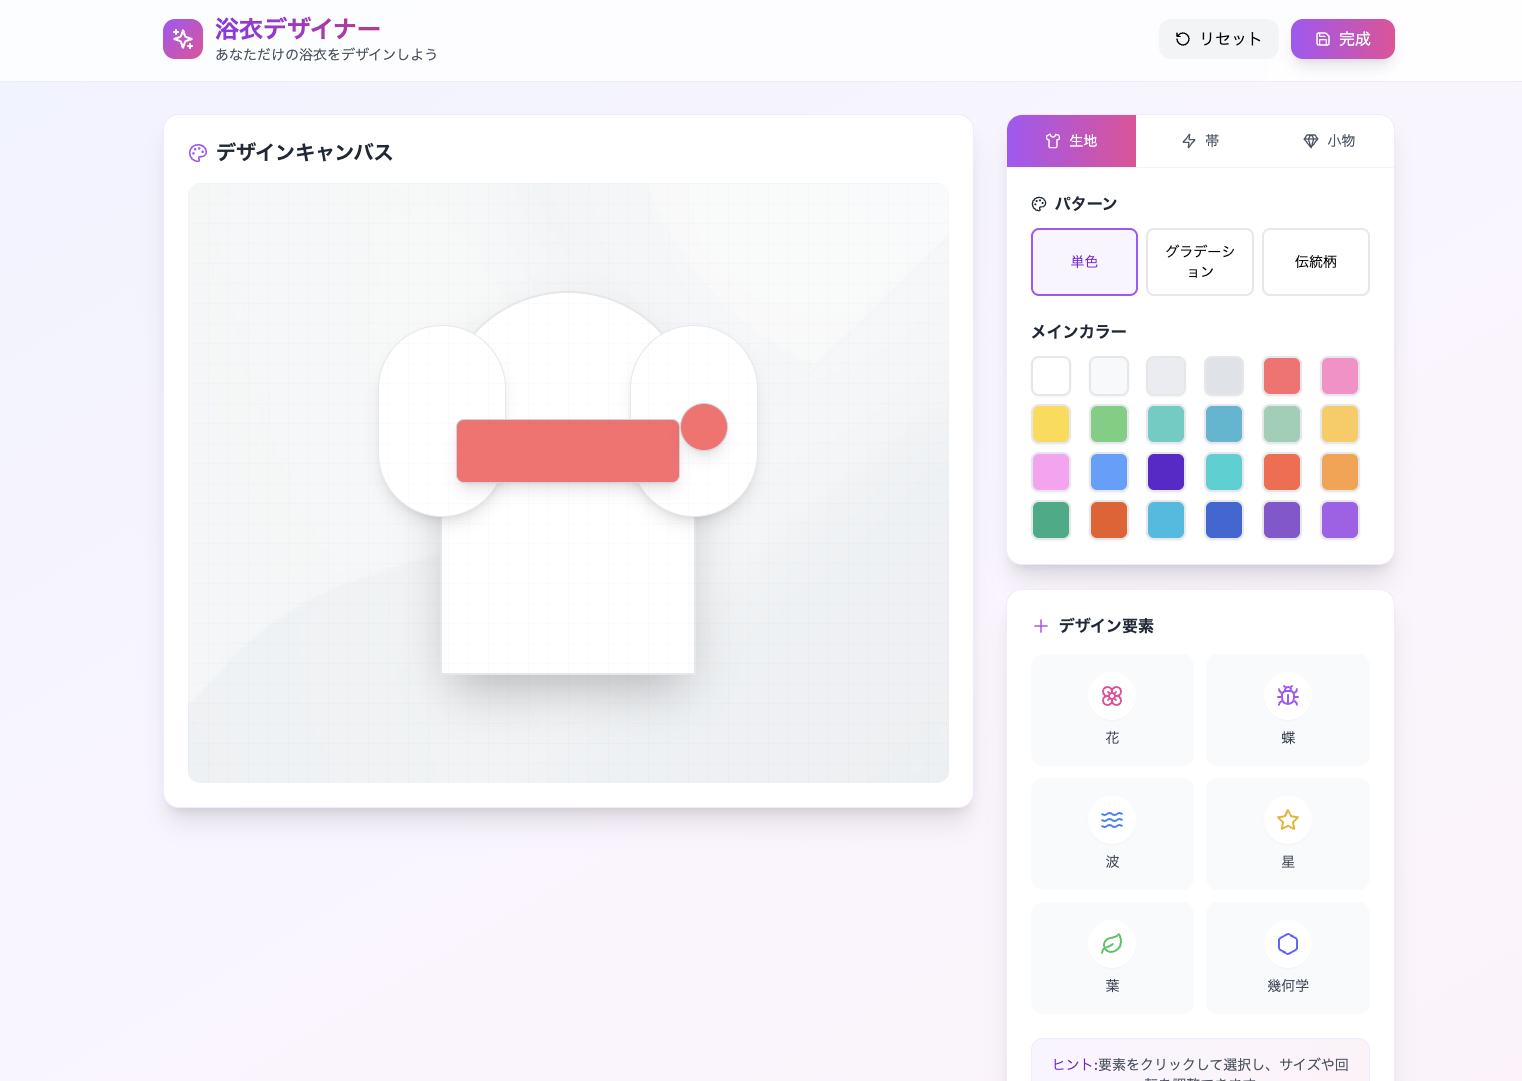Switch to the 帯 tab
Viewport: 1522px width, 1081px height.
1200,141
